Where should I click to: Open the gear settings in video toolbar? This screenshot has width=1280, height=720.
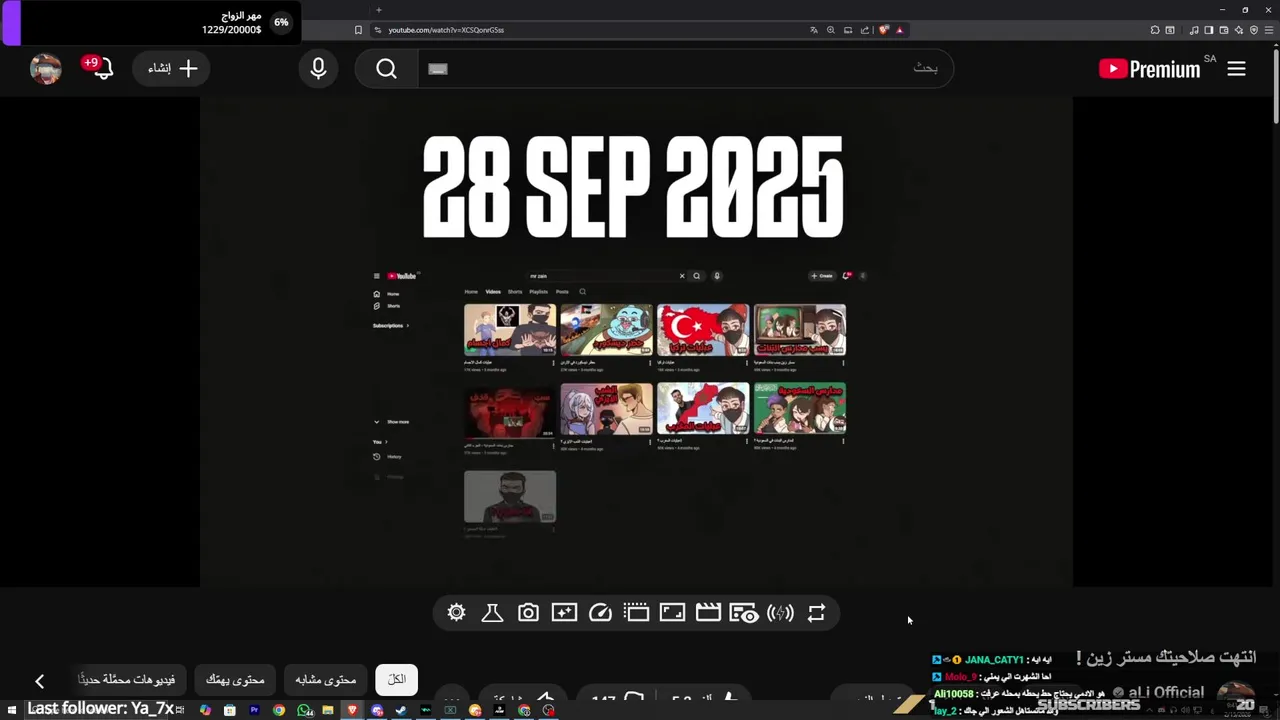pos(456,613)
